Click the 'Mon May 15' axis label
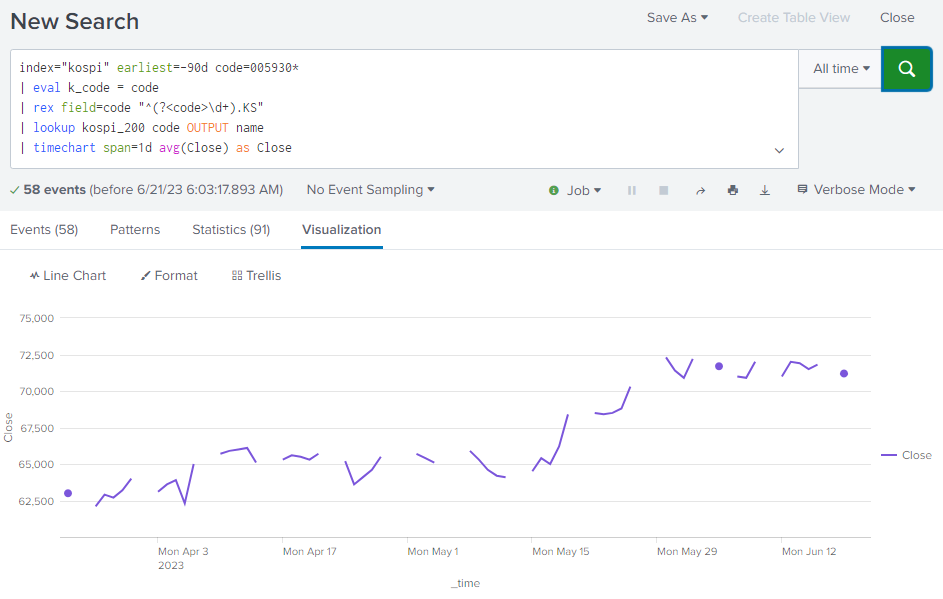 click(561, 551)
